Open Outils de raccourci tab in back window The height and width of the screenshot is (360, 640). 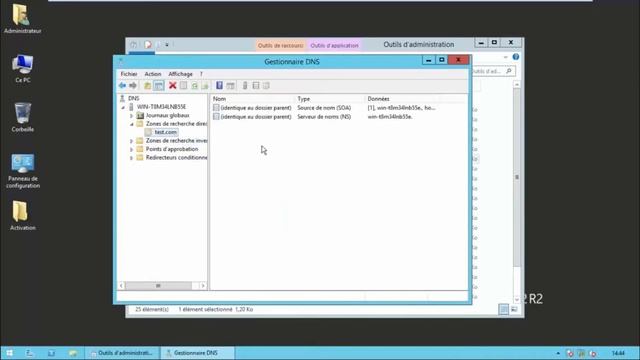(280, 45)
